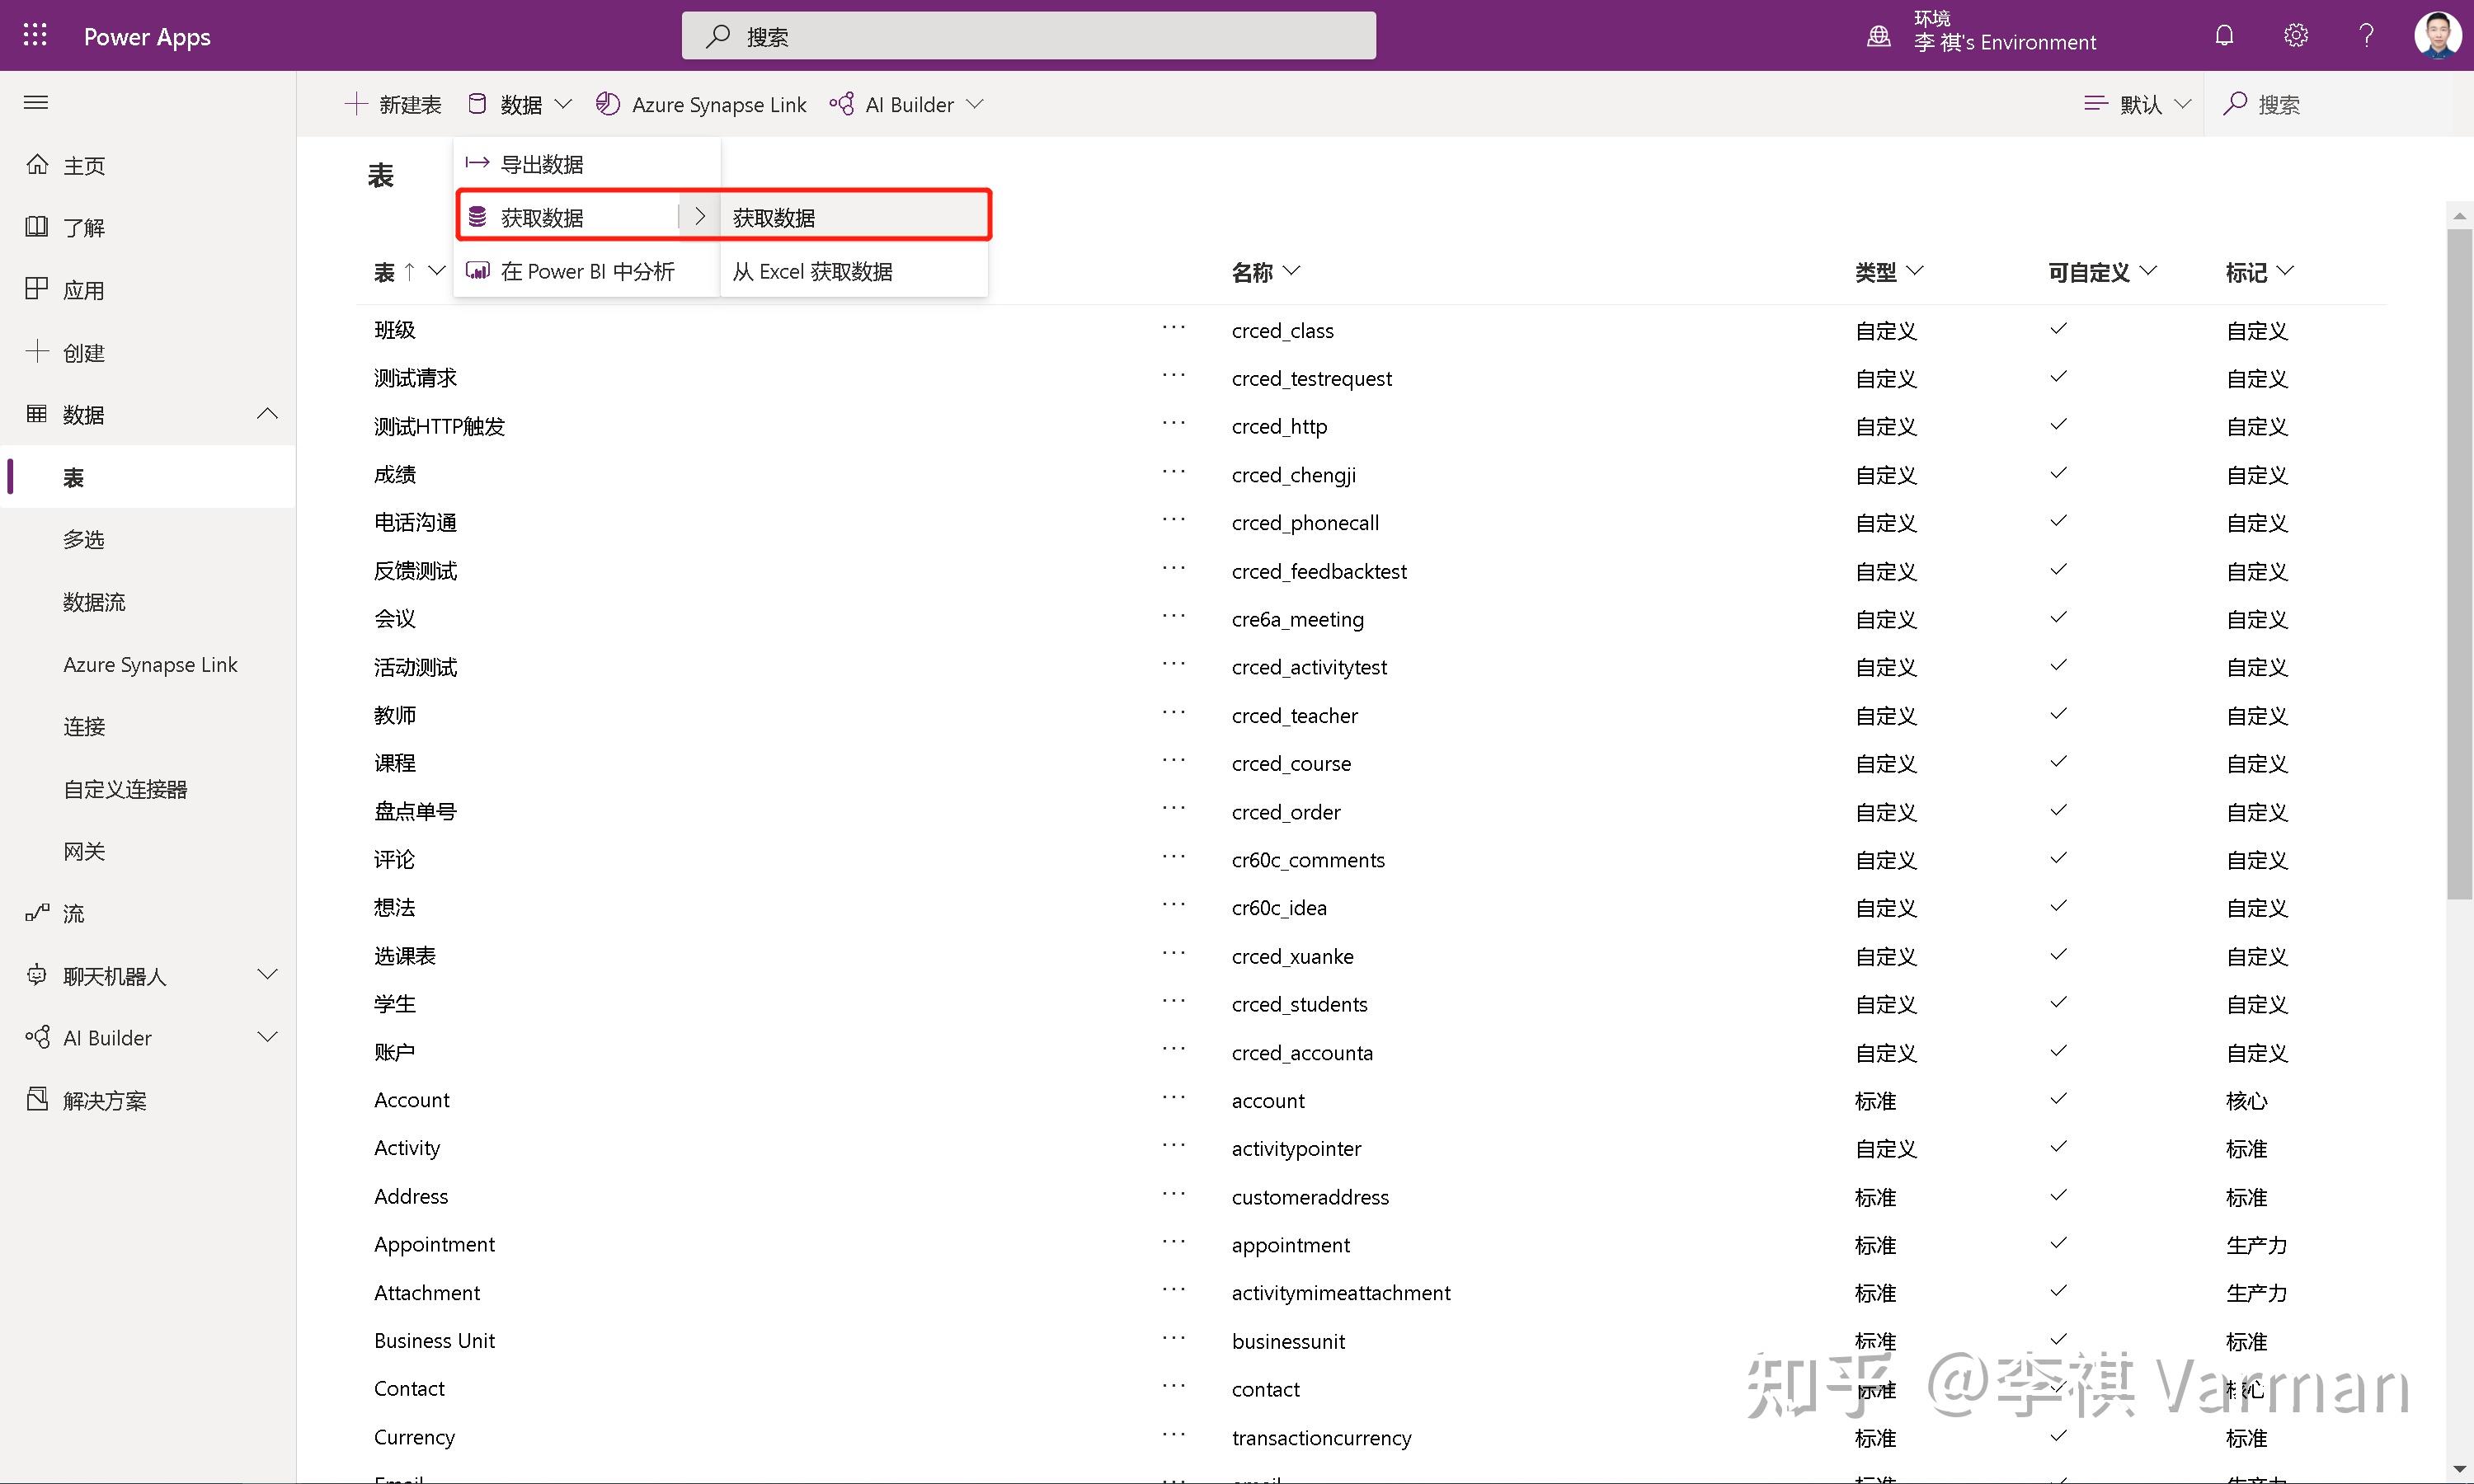Click the top 搜索 search box

[x=1028, y=37]
